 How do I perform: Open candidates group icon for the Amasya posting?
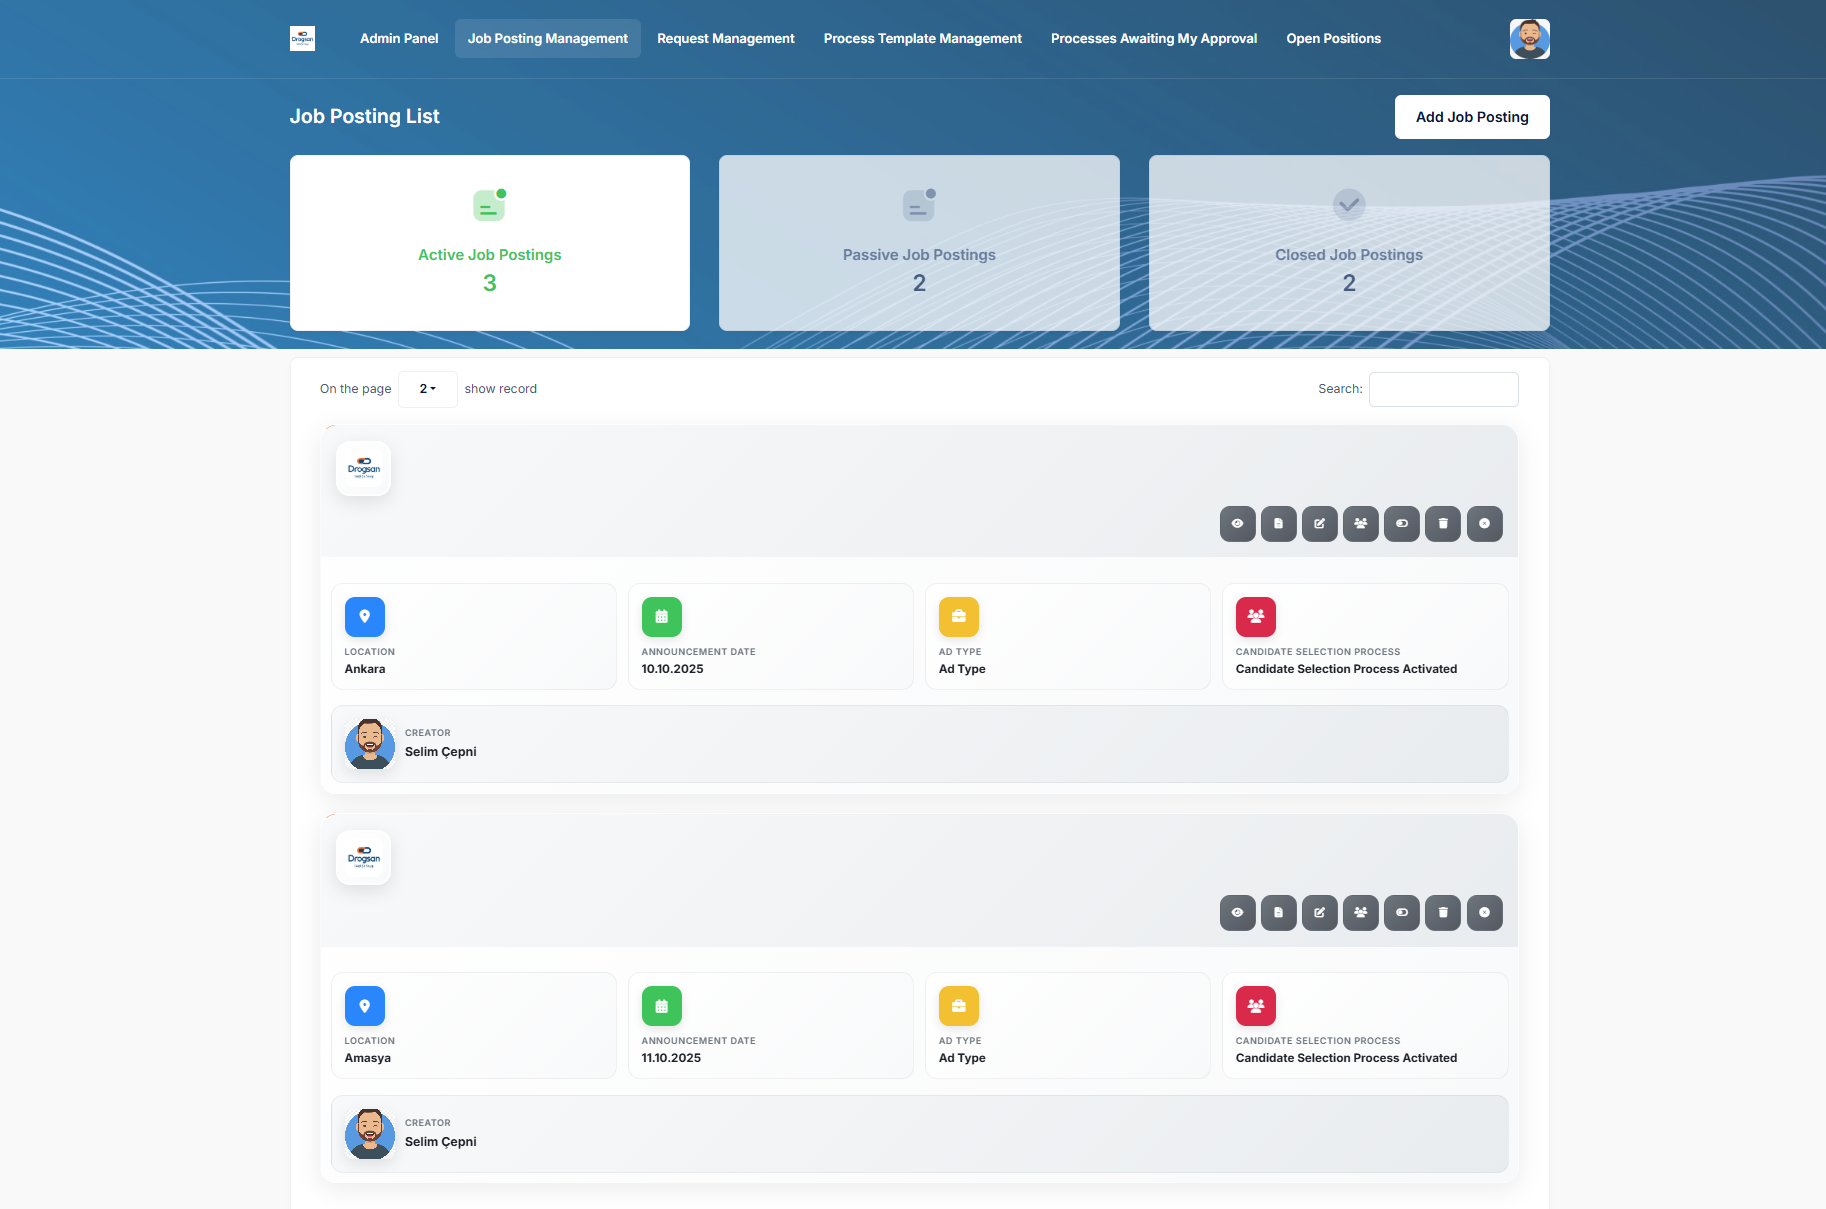[1360, 912]
